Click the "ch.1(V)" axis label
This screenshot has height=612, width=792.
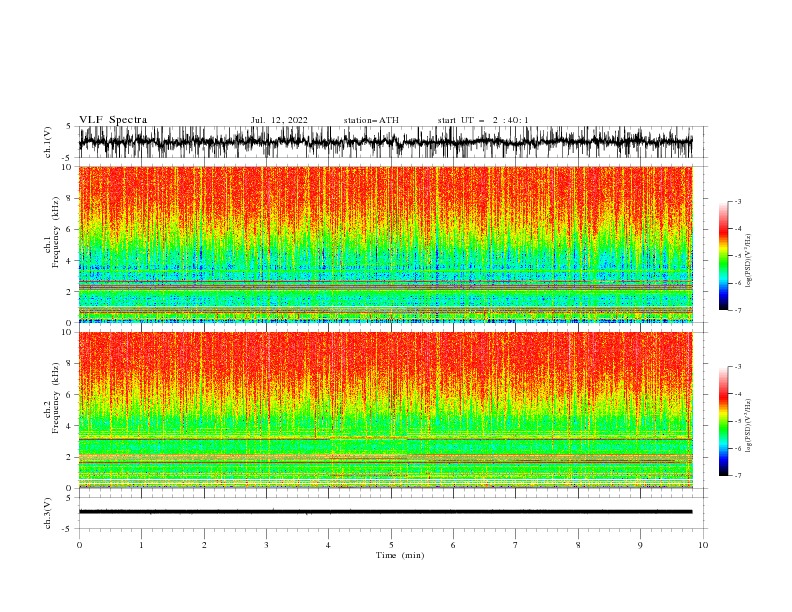(48, 142)
